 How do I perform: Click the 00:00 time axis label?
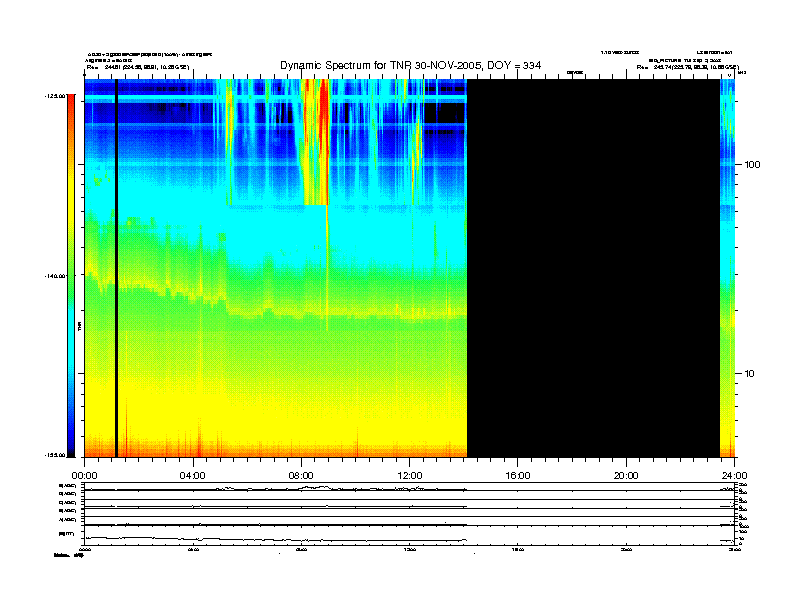84,476
